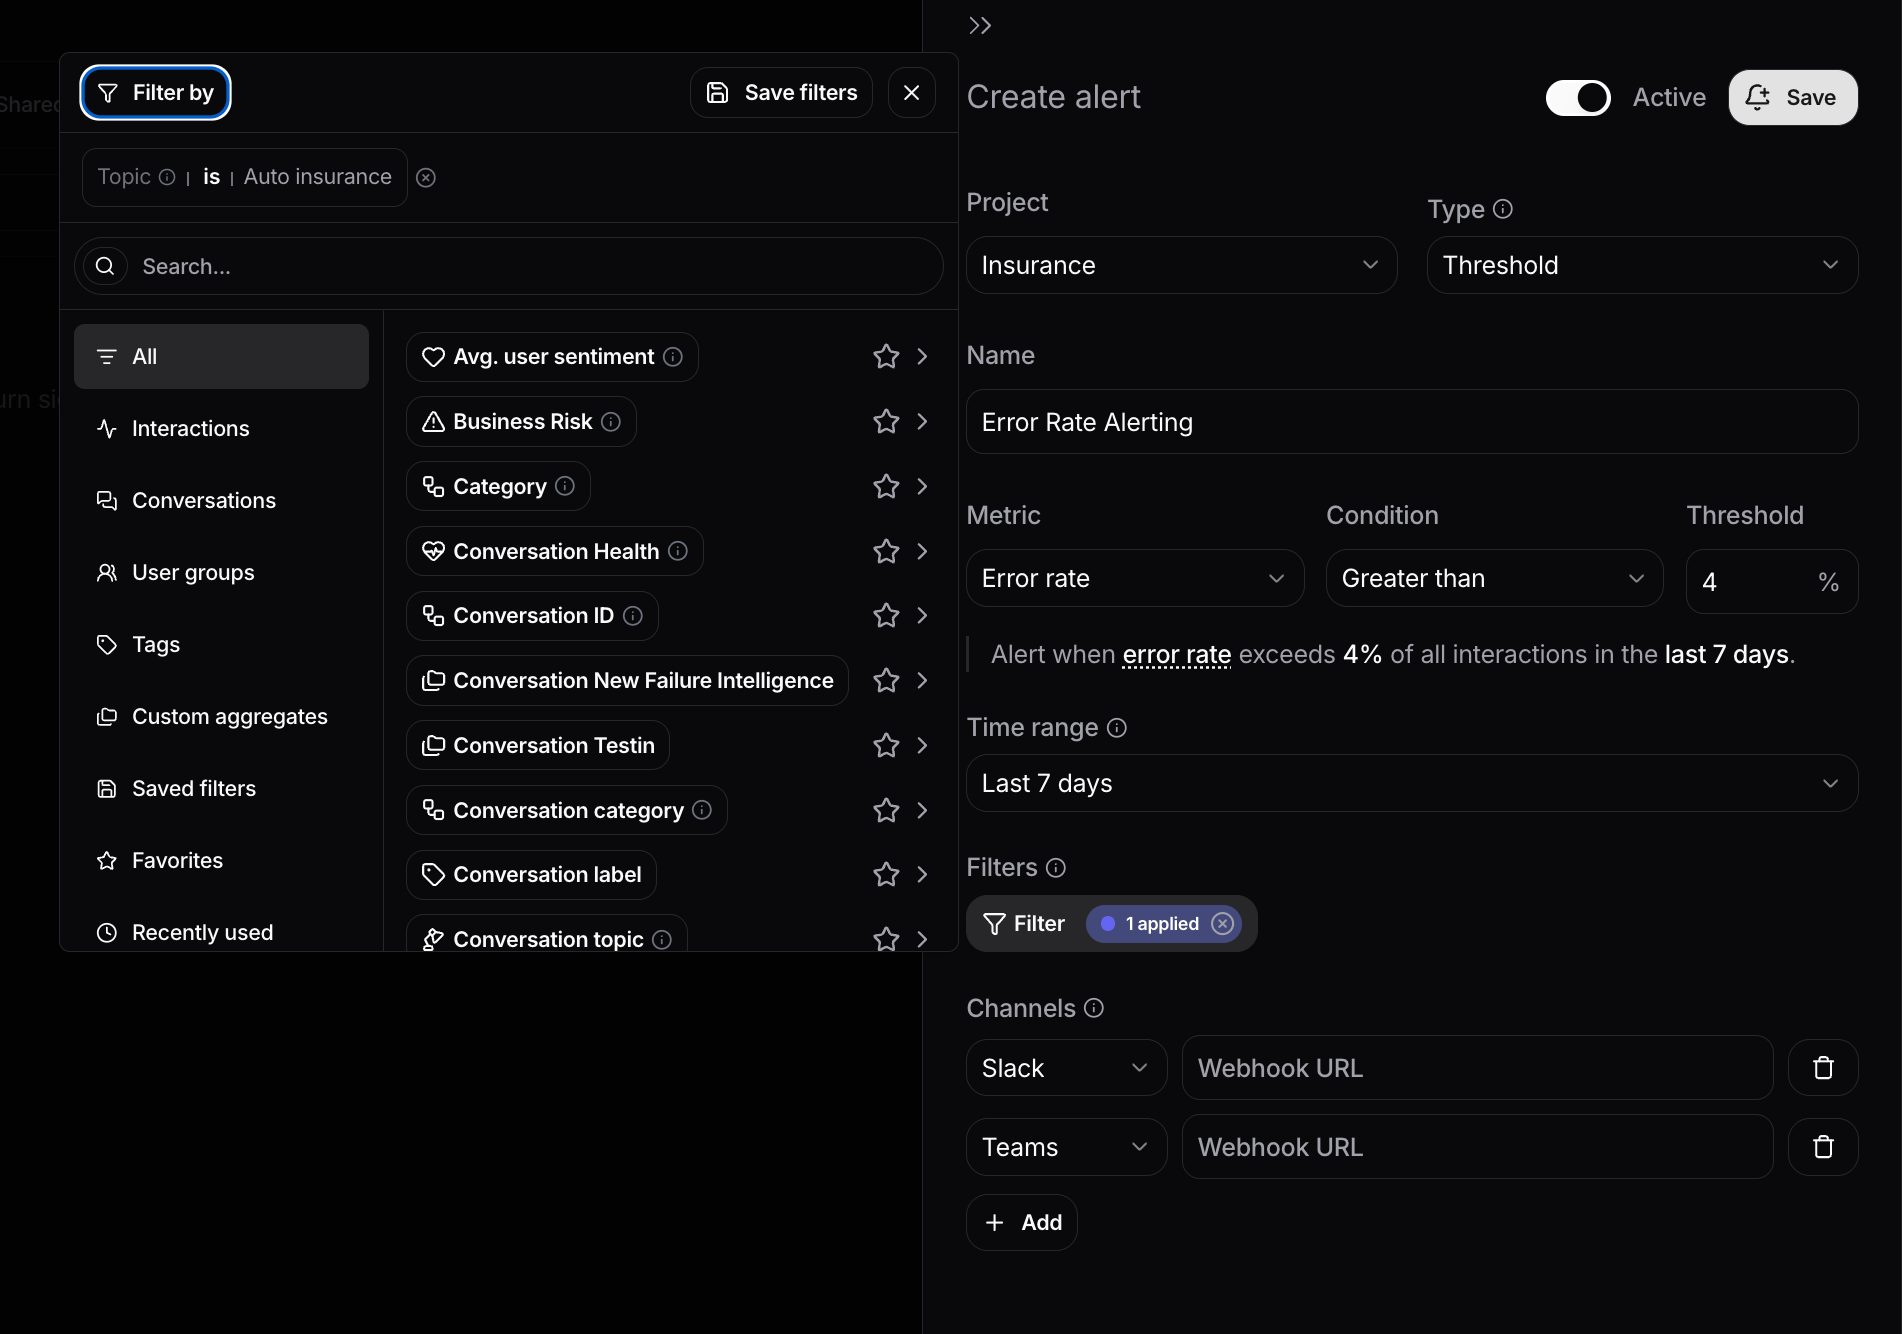Screen dimensions: 1902x1334
Task: Choose the Conversation ID filter
Action: (x=532, y=616)
